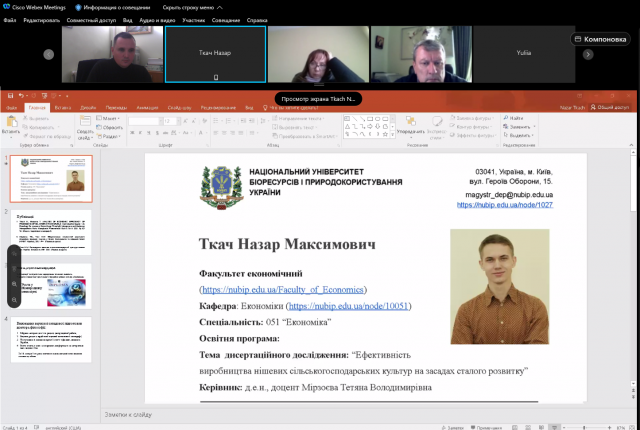Click the Упорядочить arrange icon
Viewport: 640px width, 430px height.
coord(411,122)
